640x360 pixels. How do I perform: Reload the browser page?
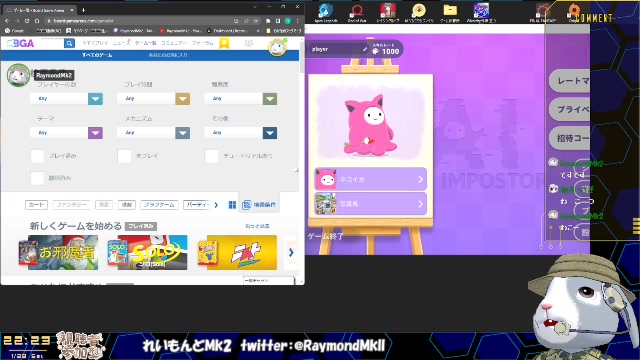click(27, 21)
